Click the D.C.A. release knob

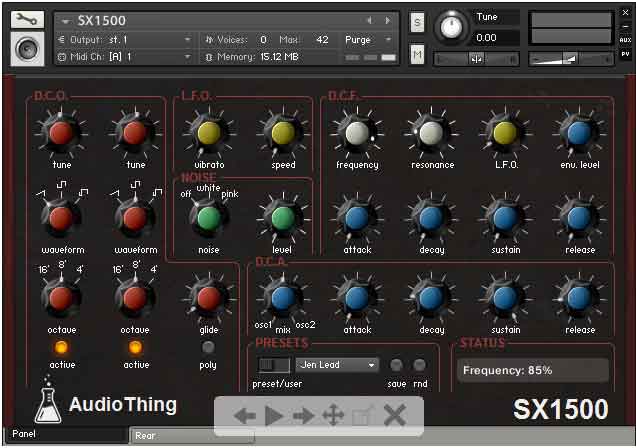(579, 298)
